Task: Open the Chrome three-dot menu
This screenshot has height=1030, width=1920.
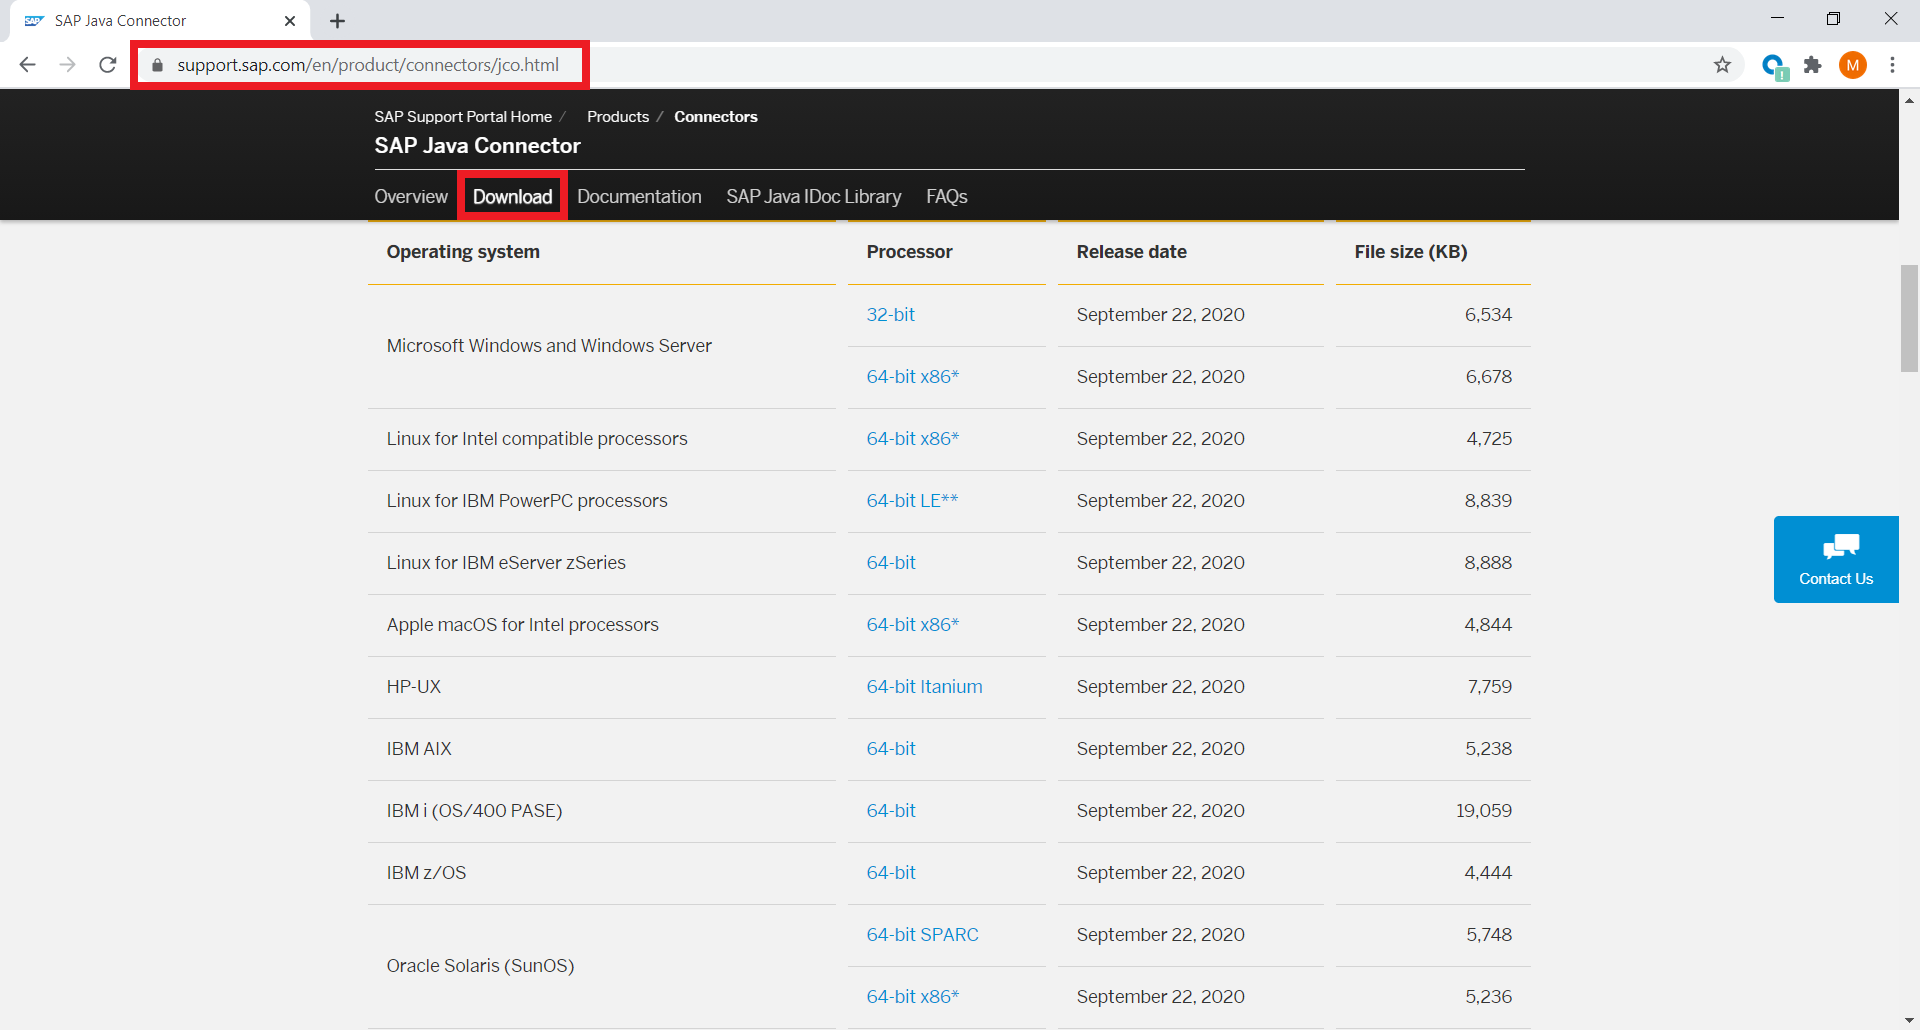Action: 1892,65
